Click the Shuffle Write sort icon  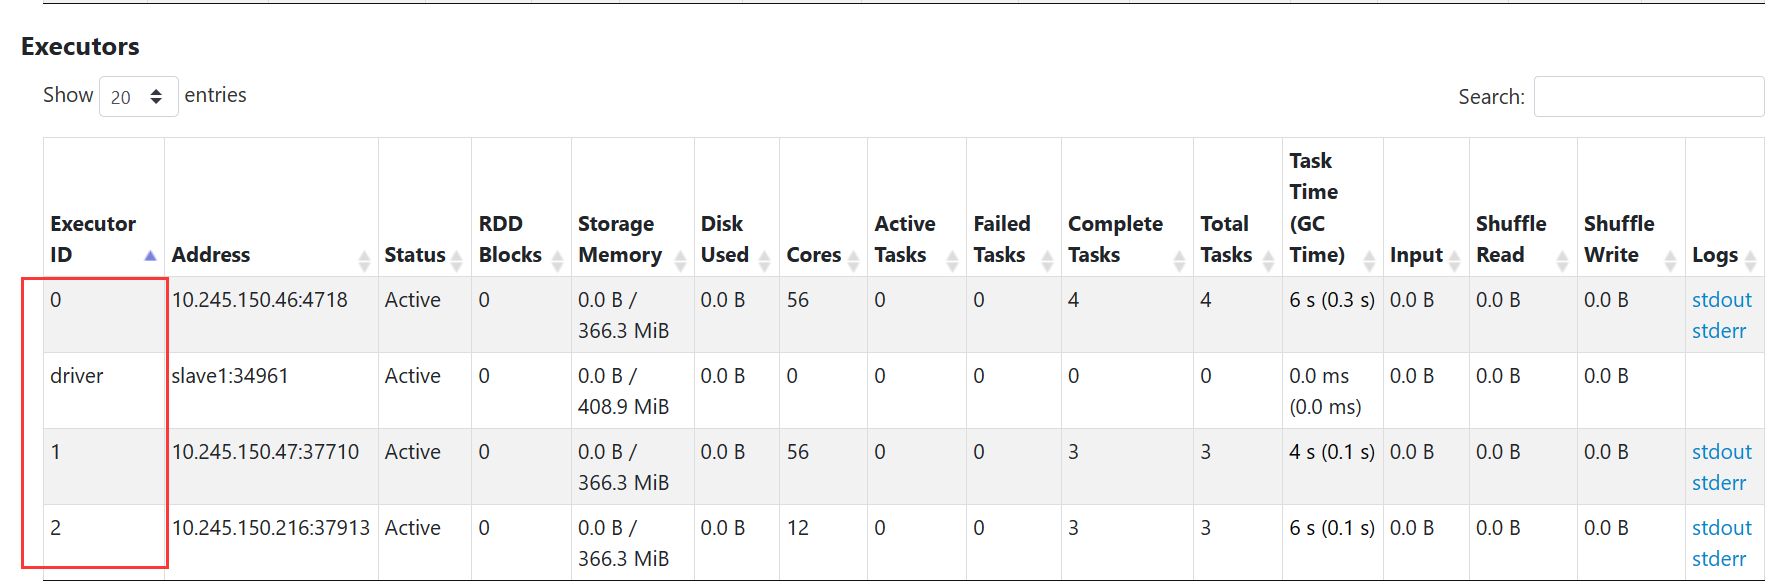point(1670,261)
